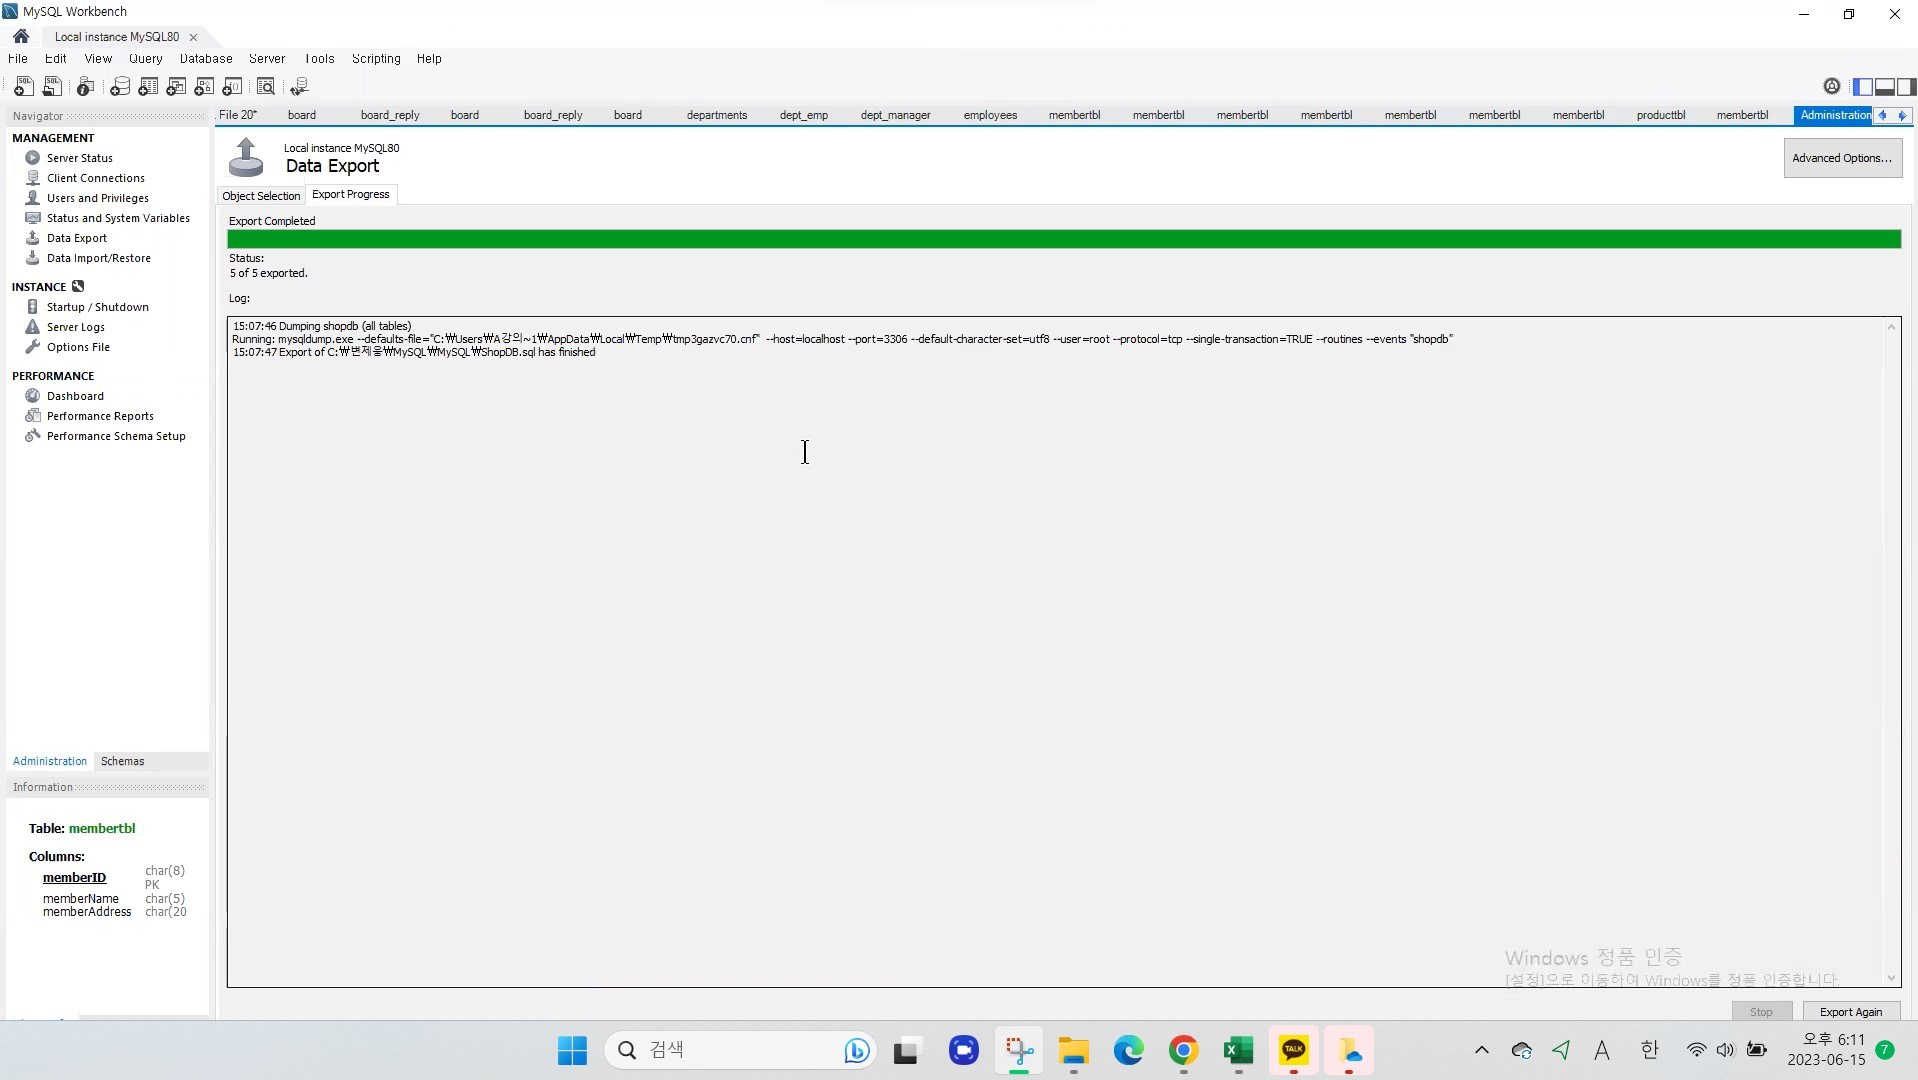Close the Local instance MySQL80 tab
Image resolution: width=1918 pixels, height=1080 pixels.
(193, 37)
